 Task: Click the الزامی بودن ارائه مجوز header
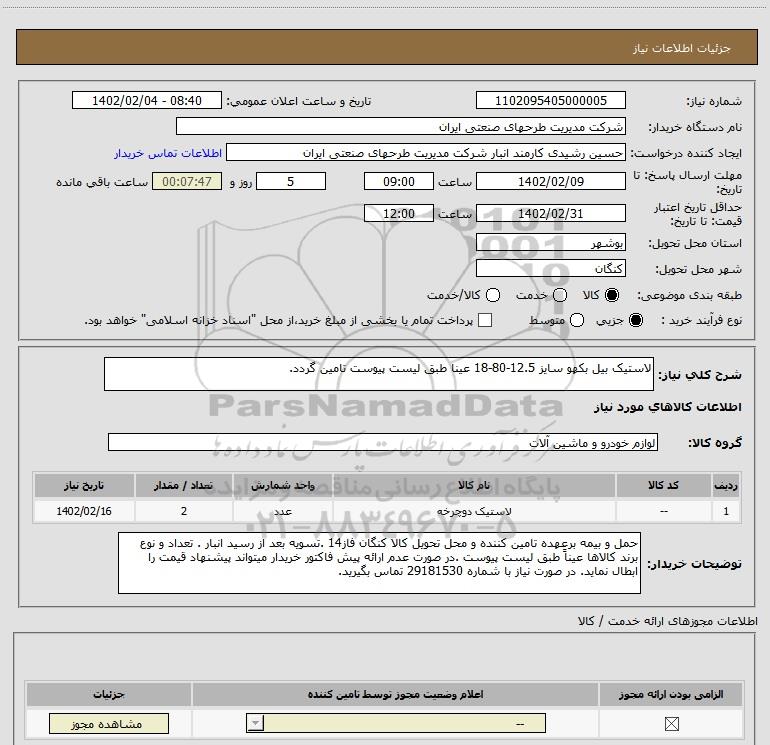pyautogui.click(x=671, y=694)
